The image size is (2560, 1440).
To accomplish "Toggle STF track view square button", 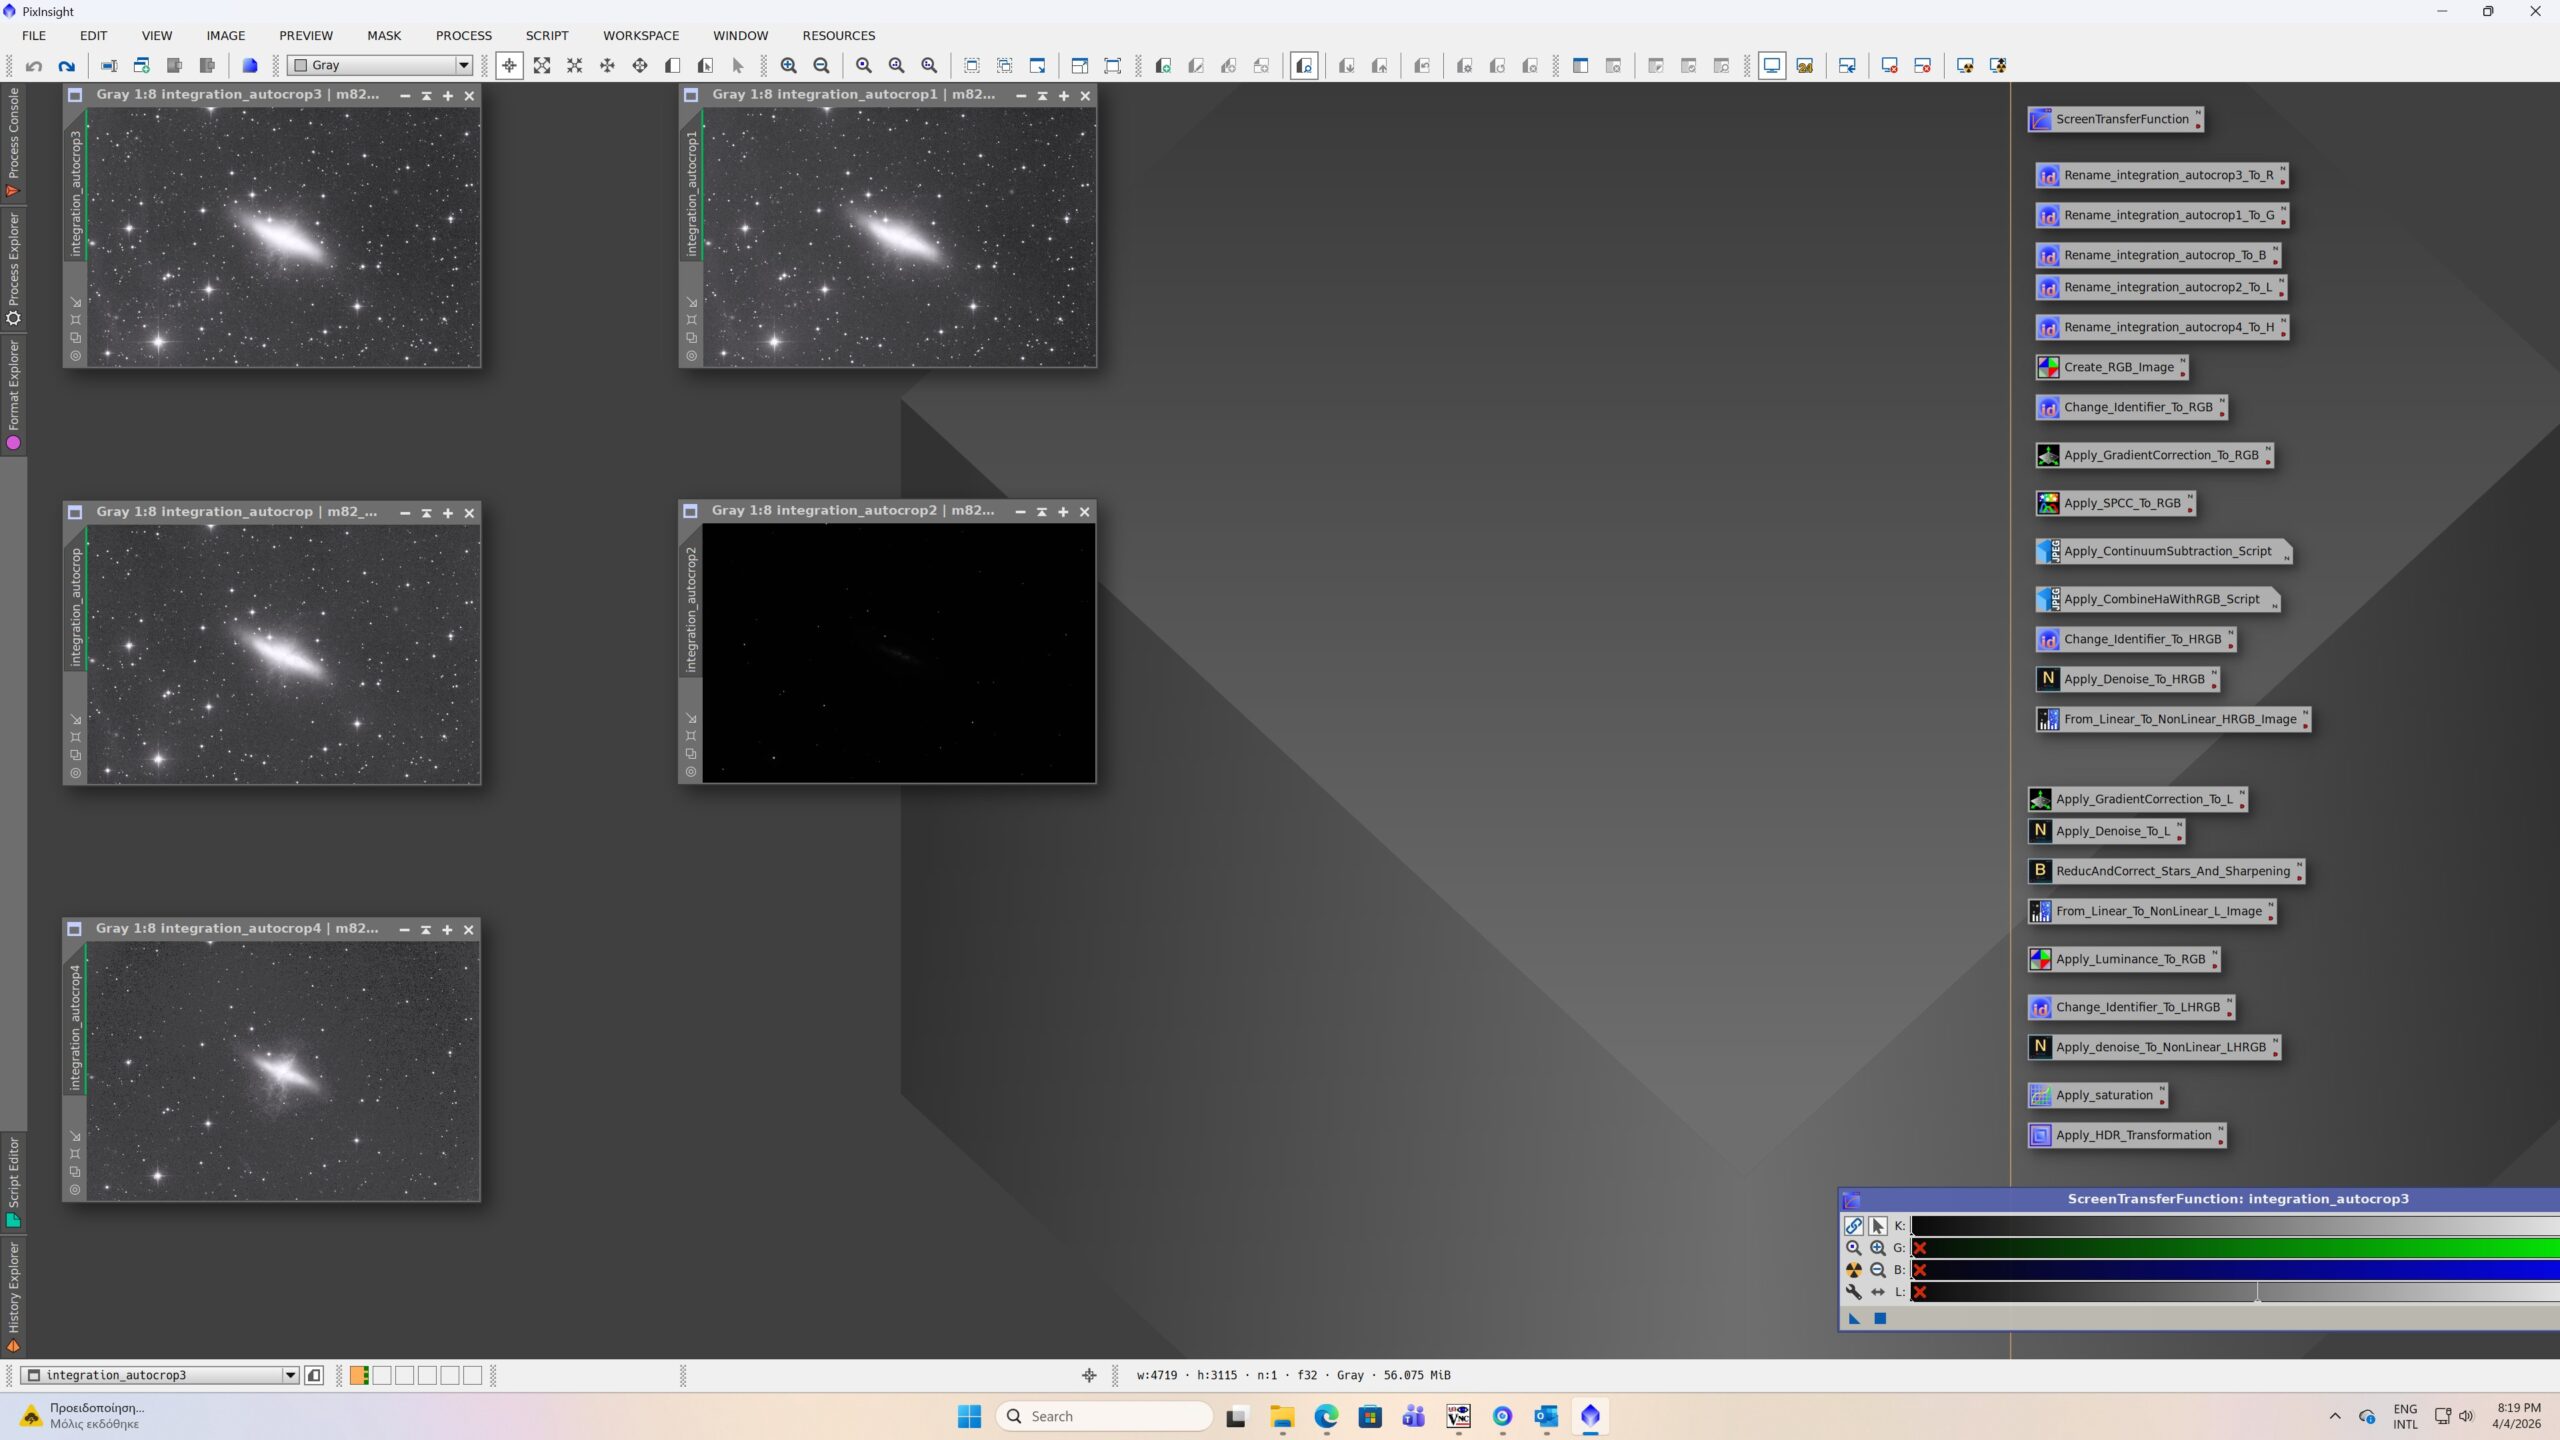I will [1880, 1318].
